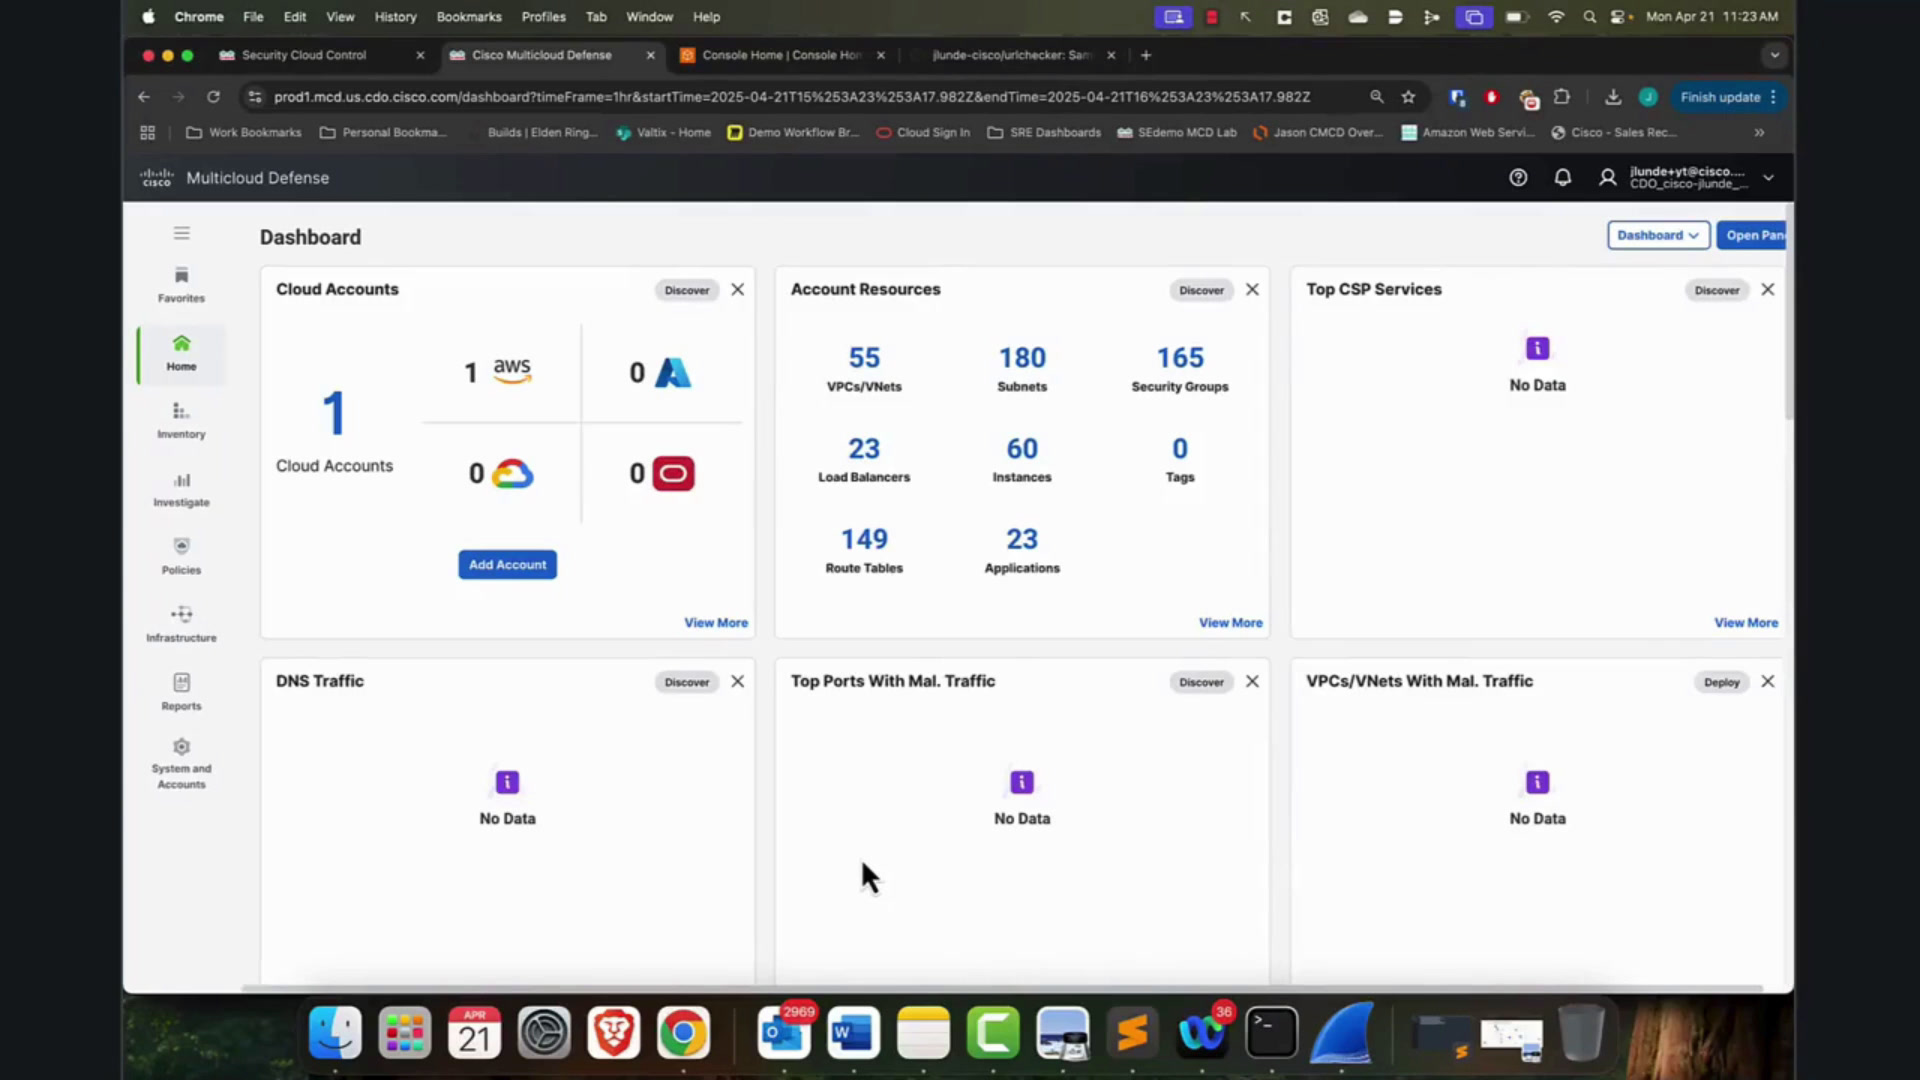Open the Investigate sidebar section
Screen dimensions: 1920x1080
(181, 489)
